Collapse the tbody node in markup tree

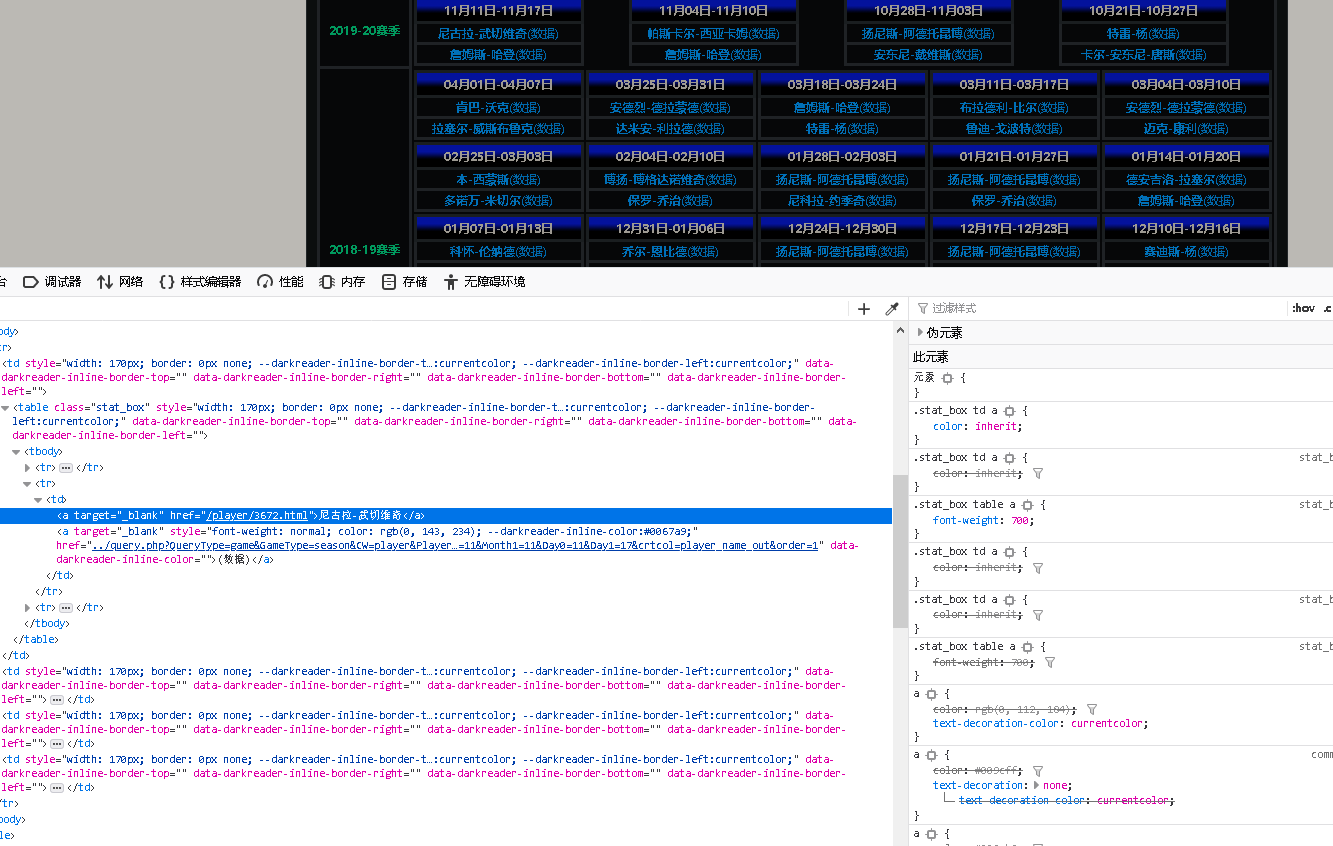tap(17, 452)
